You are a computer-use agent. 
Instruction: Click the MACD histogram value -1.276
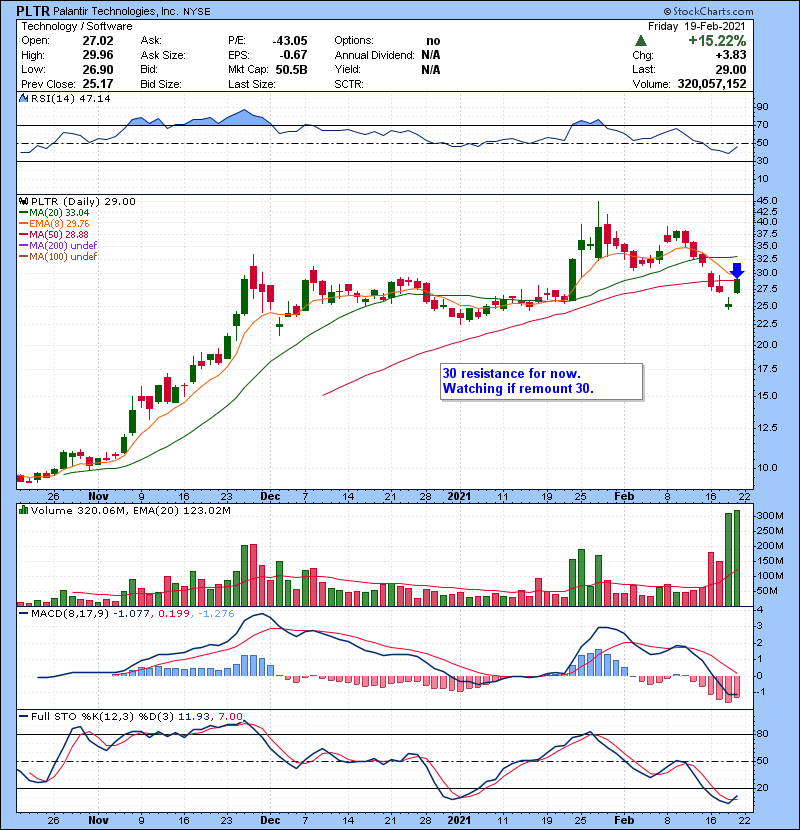pyautogui.click(x=216, y=614)
